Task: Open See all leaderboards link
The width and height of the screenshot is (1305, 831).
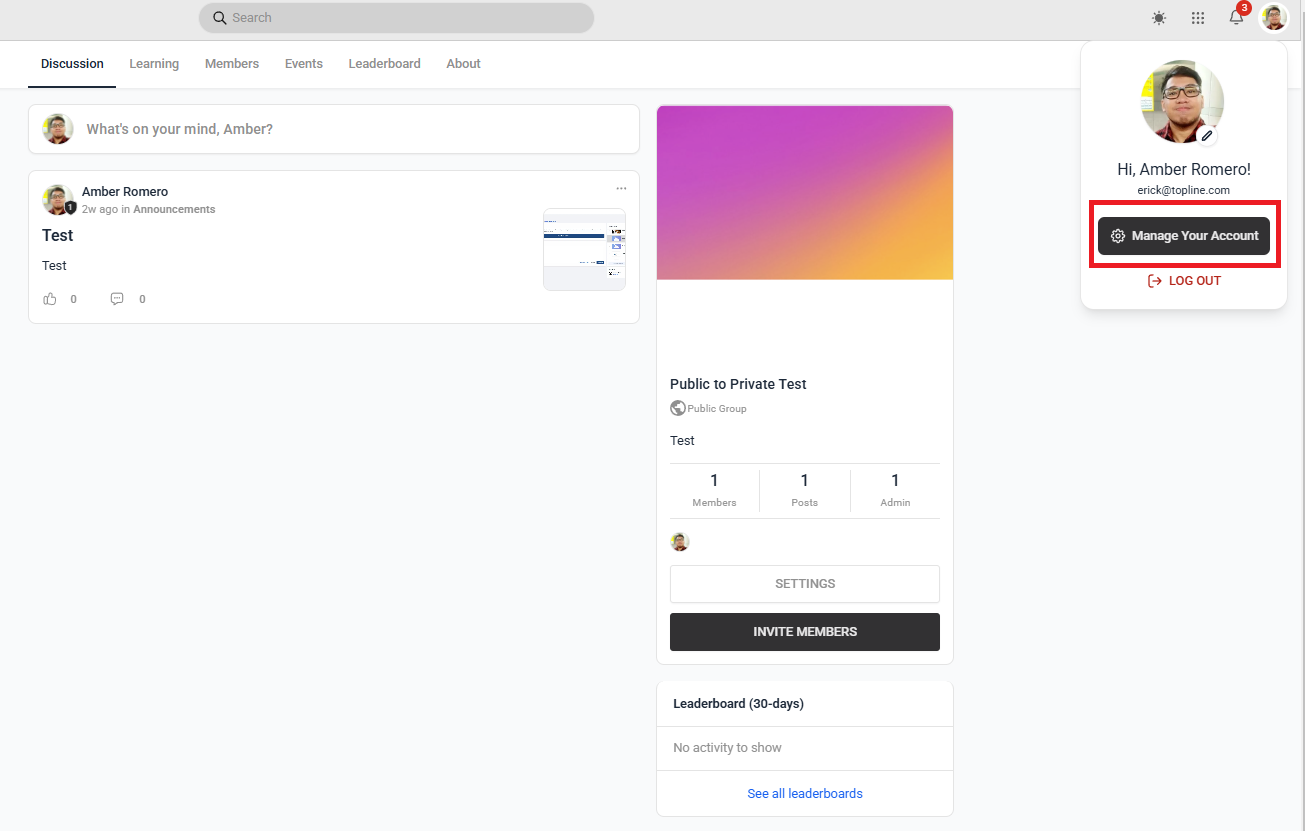Action: tap(805, 794)
